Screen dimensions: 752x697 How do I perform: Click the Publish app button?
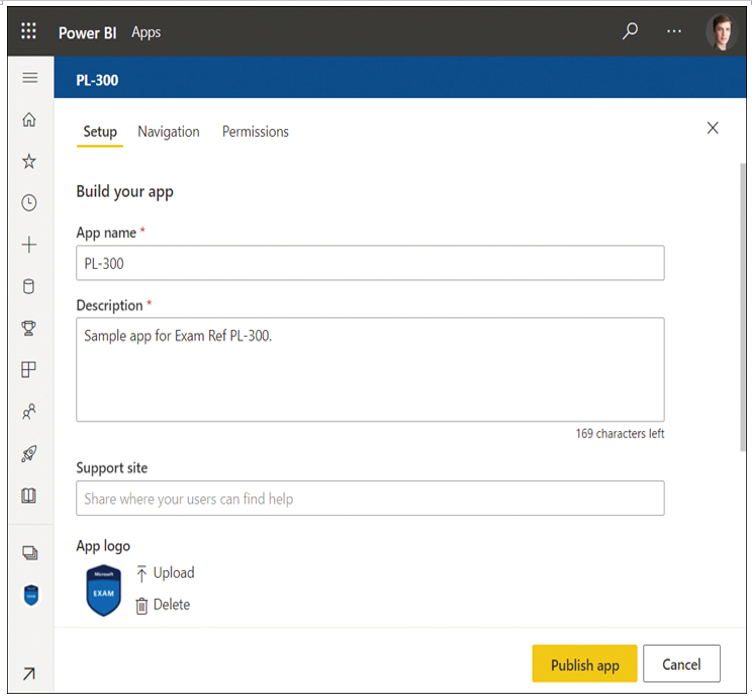(585, 664)
